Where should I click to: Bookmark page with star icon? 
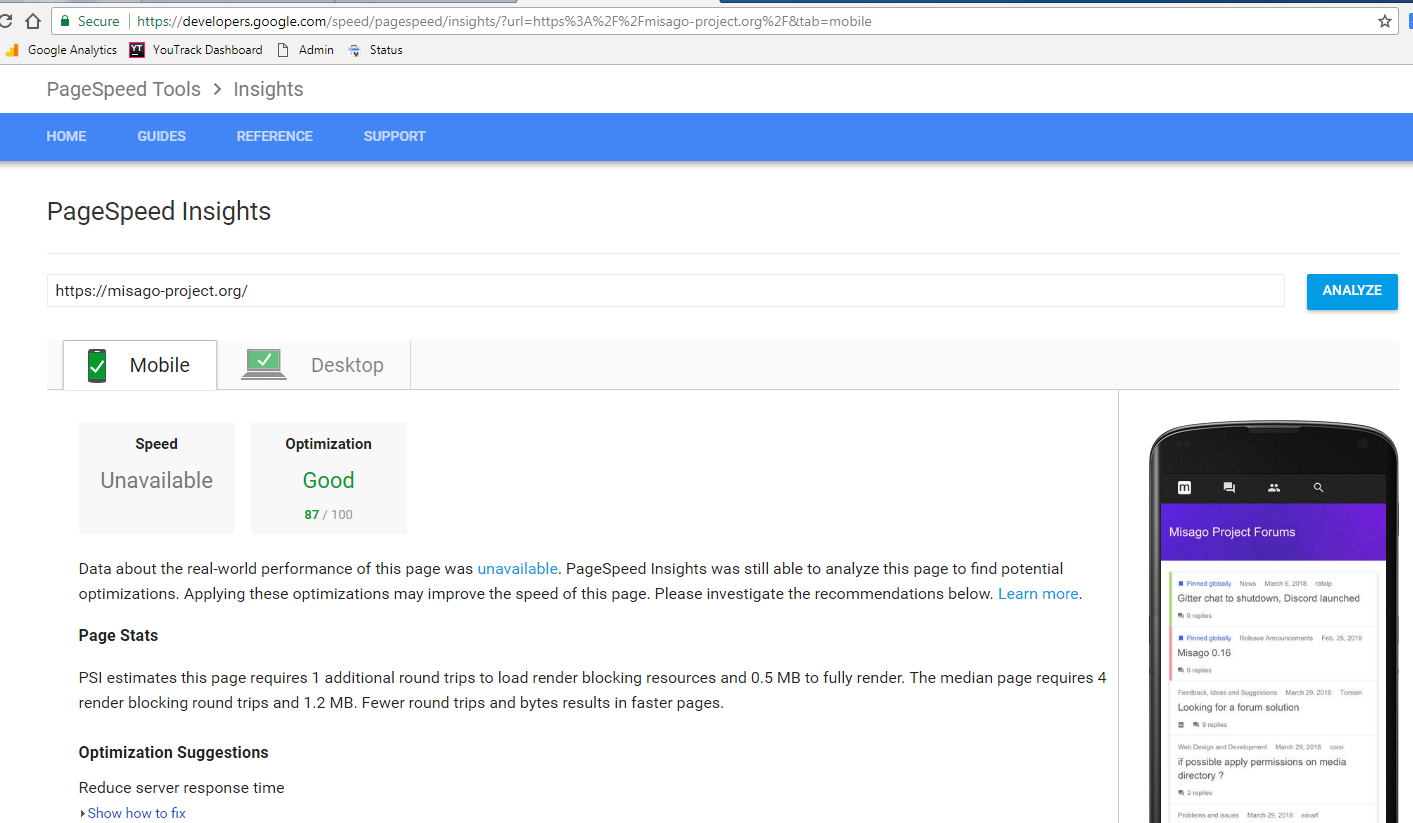1384,21
